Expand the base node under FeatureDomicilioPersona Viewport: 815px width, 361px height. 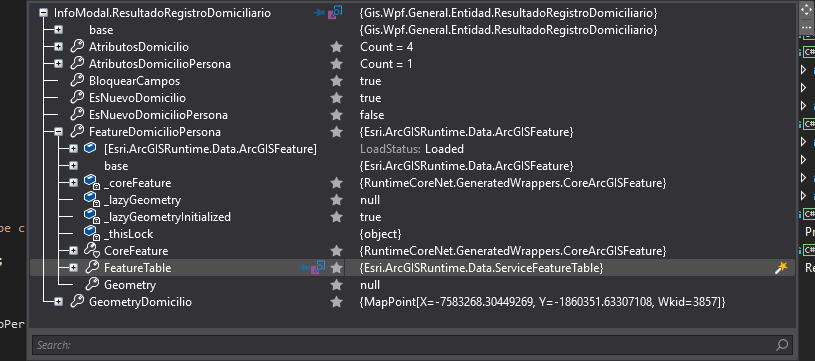click(74, 166)
